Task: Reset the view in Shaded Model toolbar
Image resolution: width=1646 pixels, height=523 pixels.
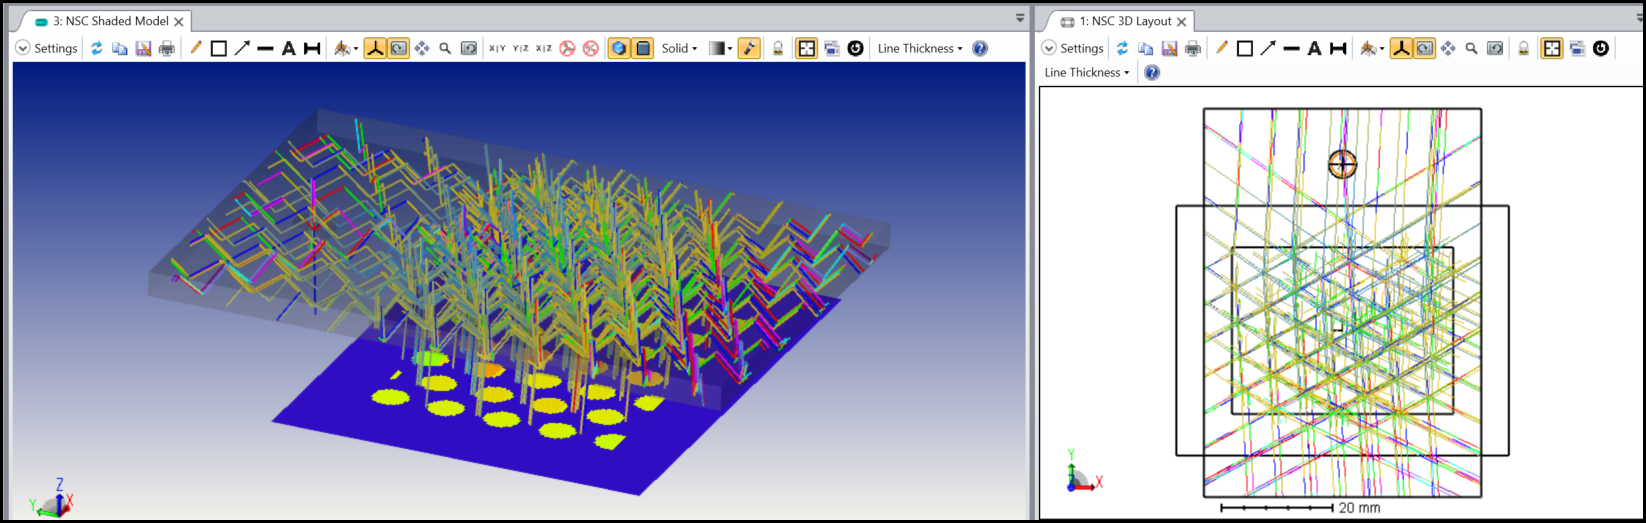Action: (x=468, y=48)
